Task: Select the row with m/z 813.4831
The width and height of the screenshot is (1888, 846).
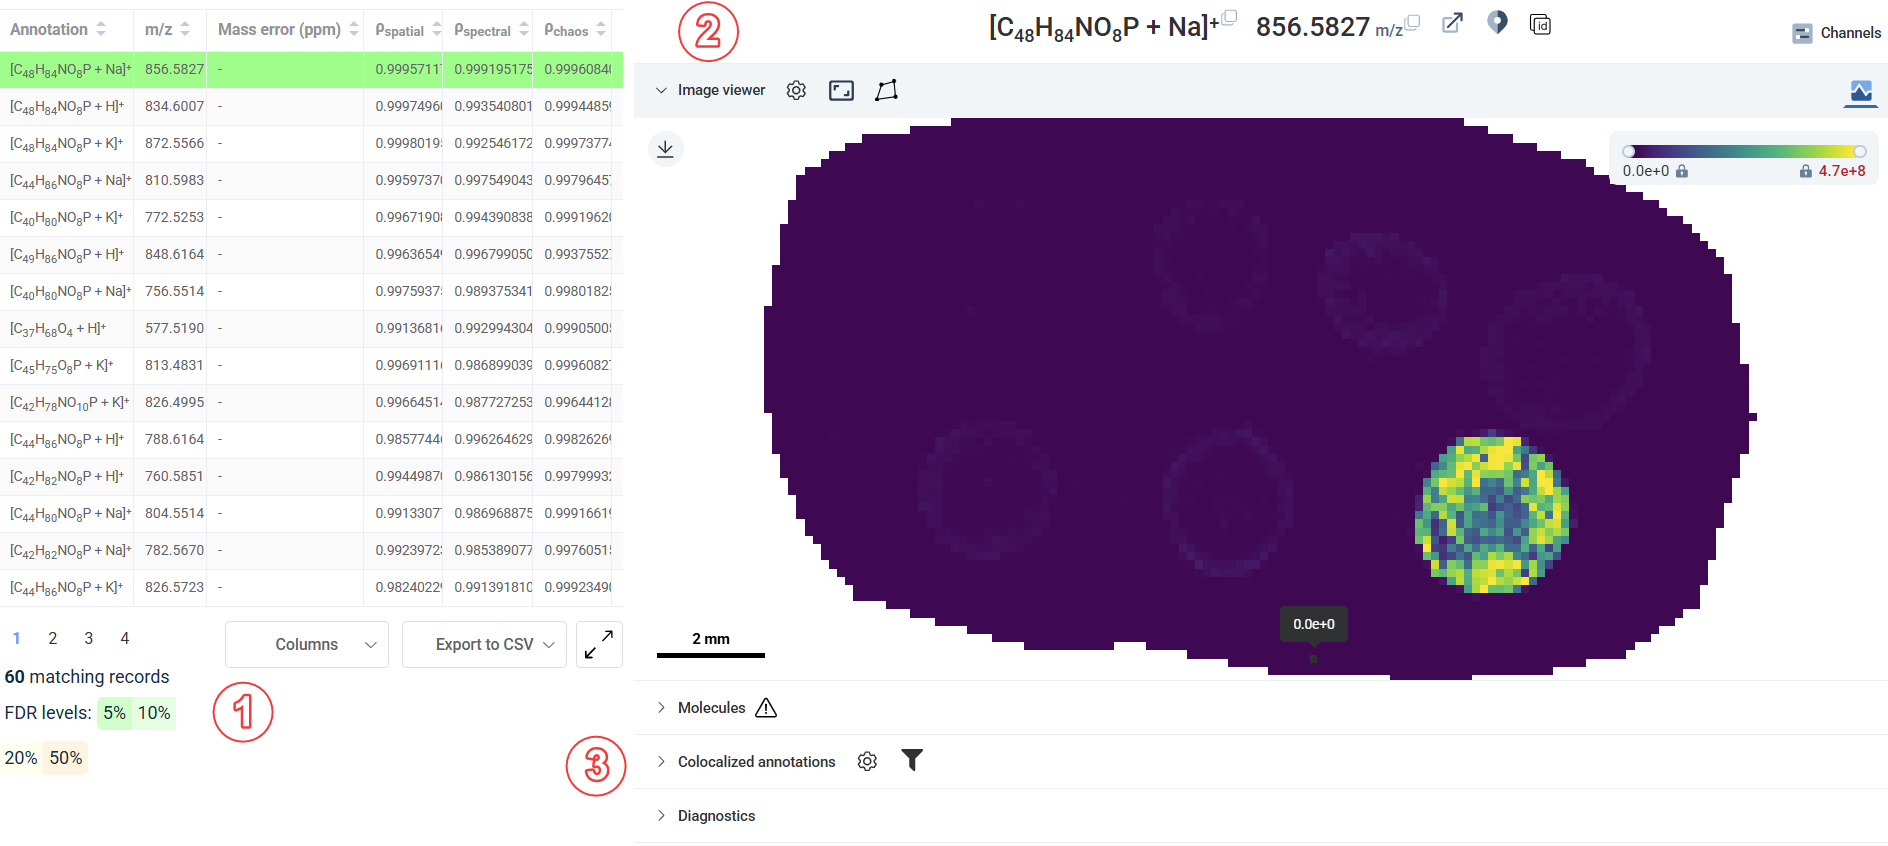Action: point(311,365)
